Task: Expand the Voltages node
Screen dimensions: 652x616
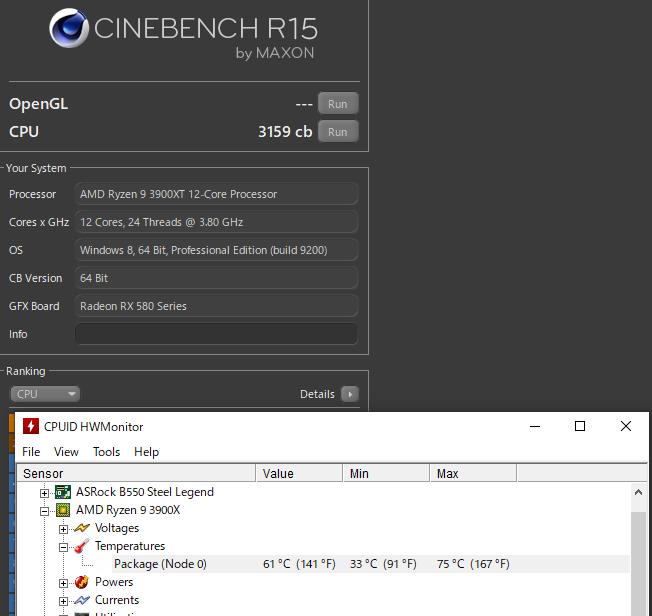Action: 63,529
